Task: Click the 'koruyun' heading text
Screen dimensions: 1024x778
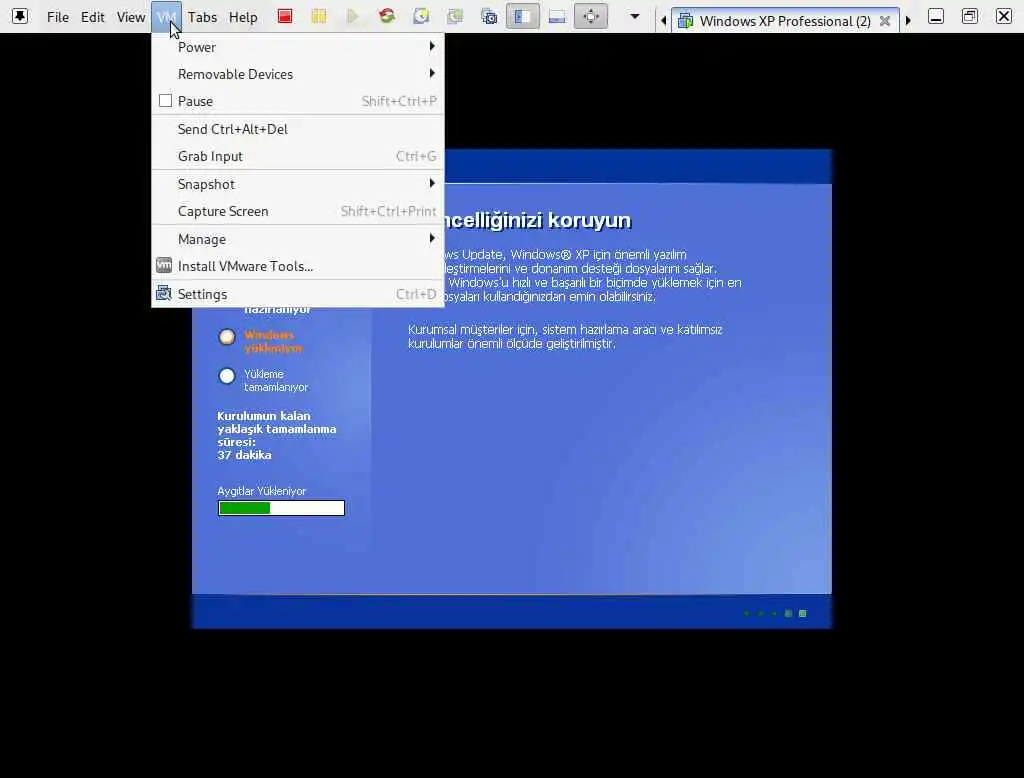Action: pyautogui.click(x=589, y=220)
